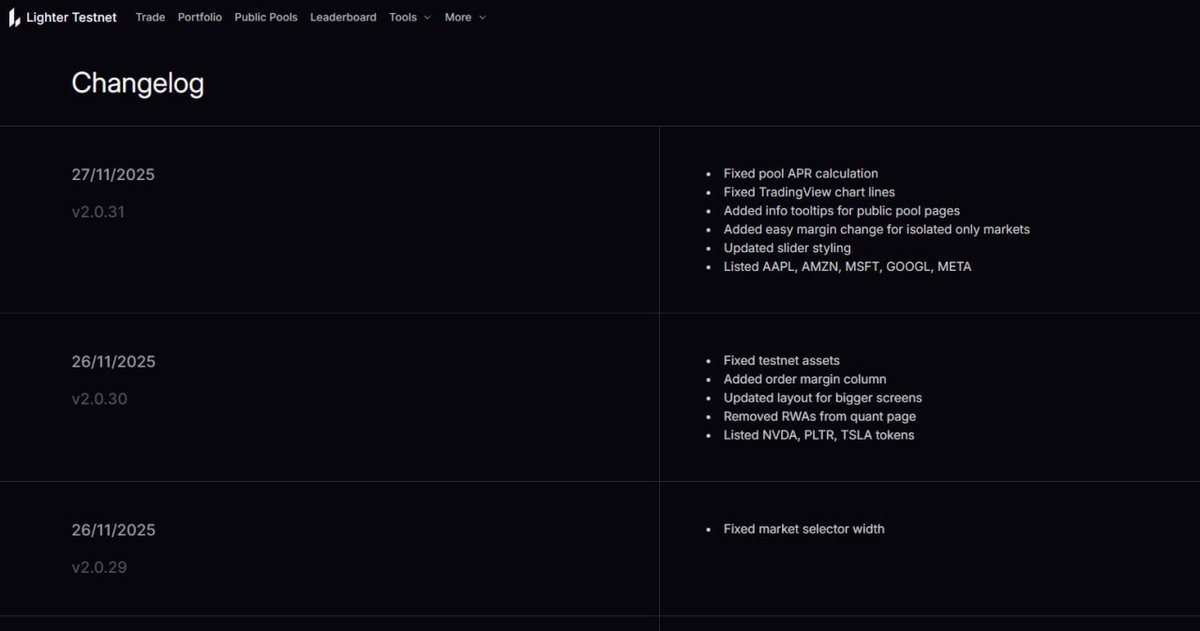The height and width of the screenshot is (631, 1200).
Task: Click 'Listed NVDA, PLTR, TSLA tokens'
Action: point(819,435)
